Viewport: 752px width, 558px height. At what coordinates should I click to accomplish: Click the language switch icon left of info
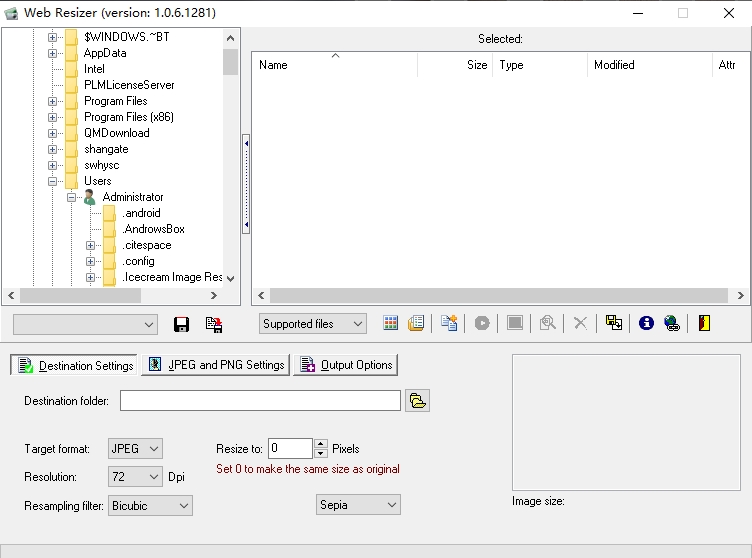tap(614, 323)
